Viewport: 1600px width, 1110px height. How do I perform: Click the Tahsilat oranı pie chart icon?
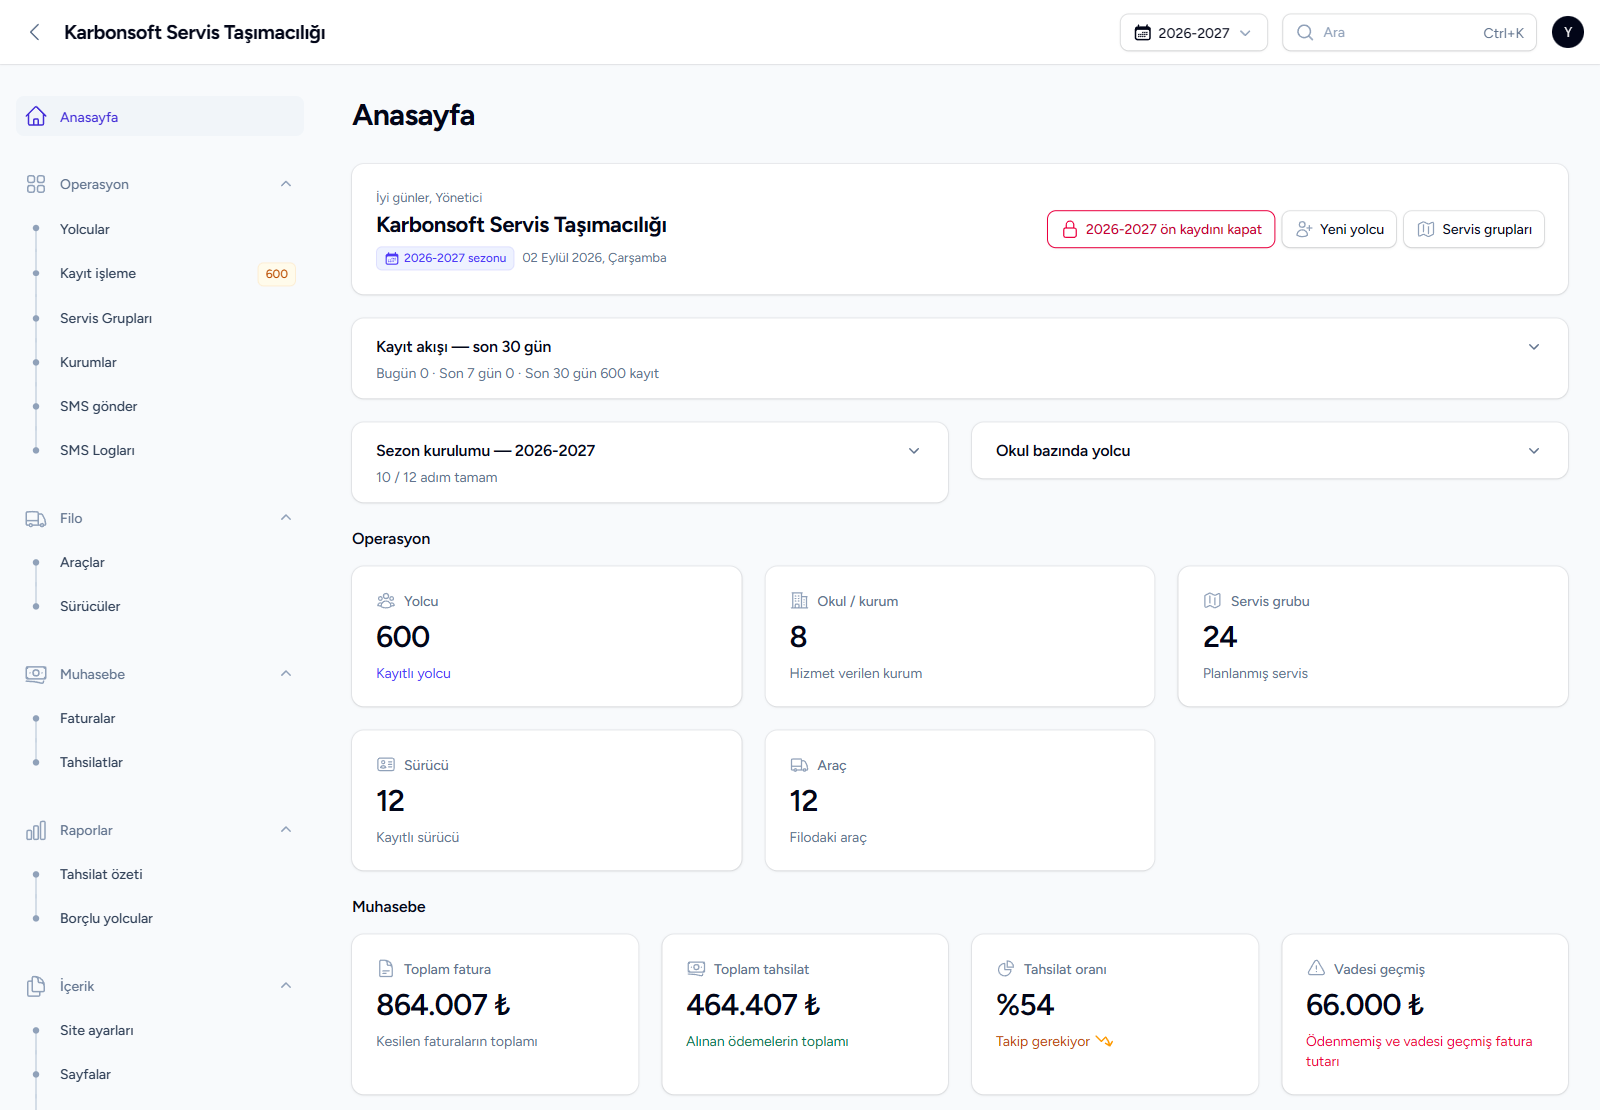[x=1006, y=969]
